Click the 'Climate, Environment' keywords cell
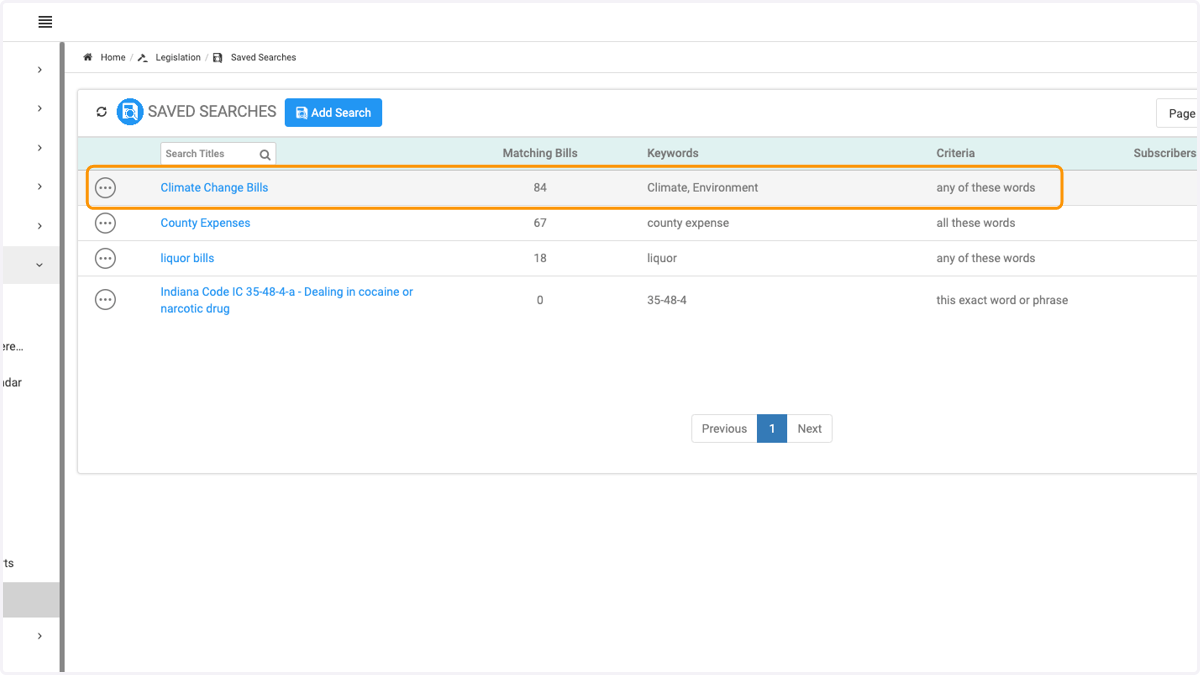The image size is (1200, 675). pyautogui.click(x=703, y=188)
